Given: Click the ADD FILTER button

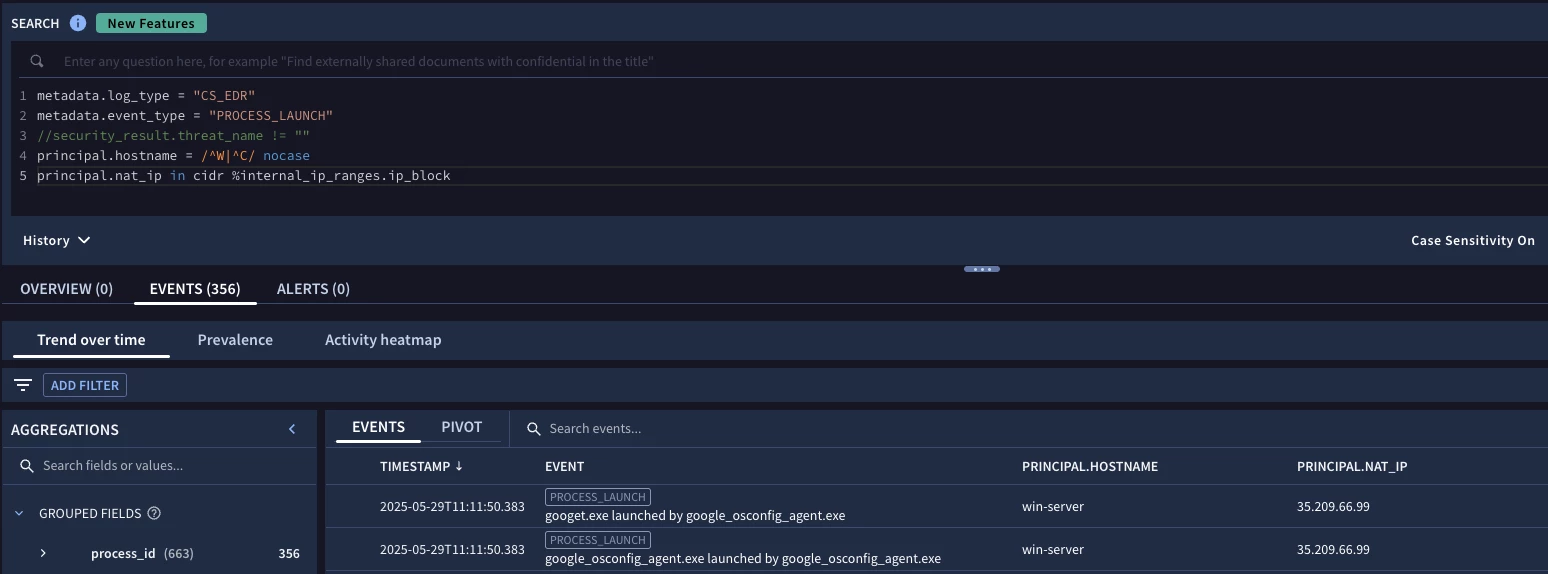Looking at the screenshot, I should (85, 385).
